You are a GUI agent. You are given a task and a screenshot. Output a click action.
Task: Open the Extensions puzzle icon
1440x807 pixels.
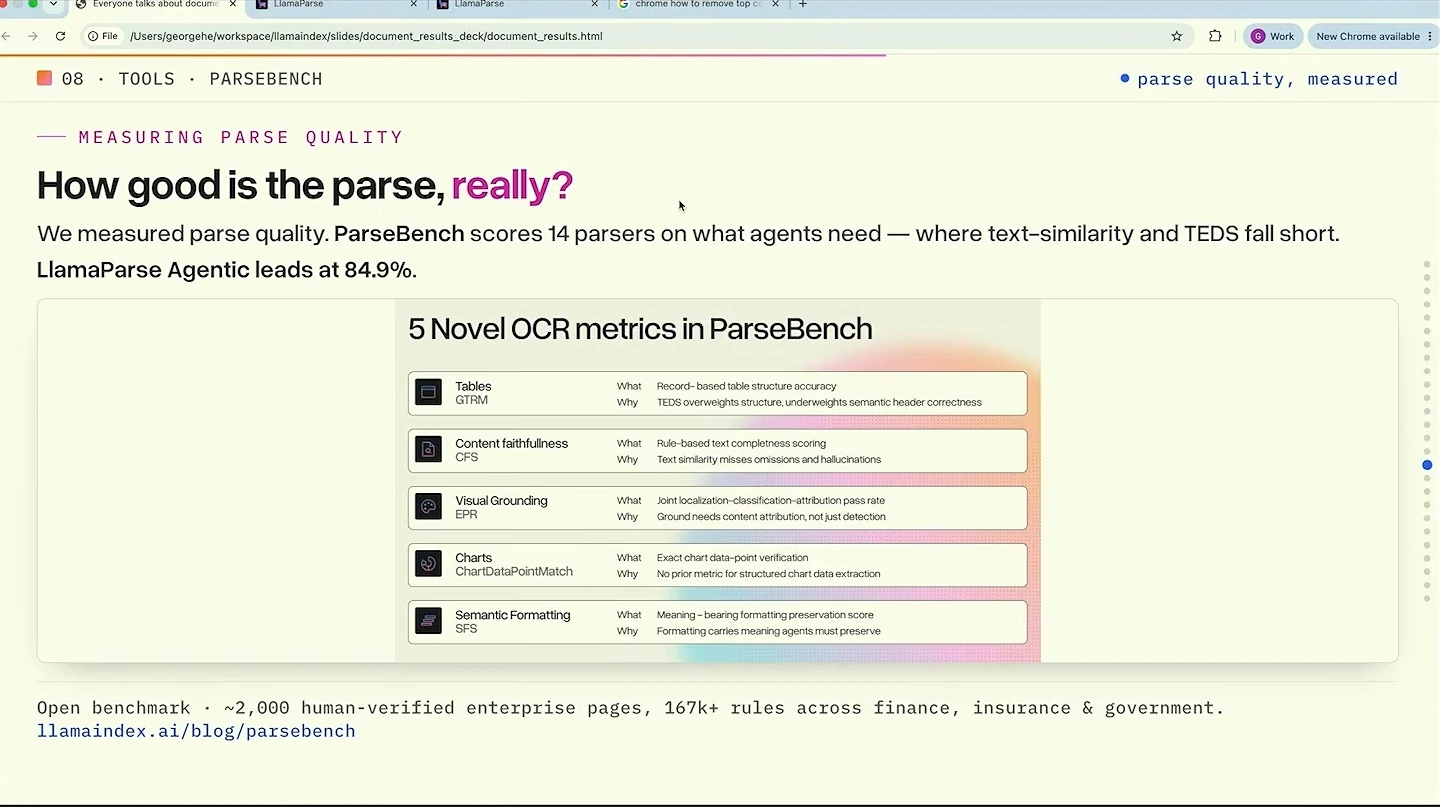click(1215, 36)
